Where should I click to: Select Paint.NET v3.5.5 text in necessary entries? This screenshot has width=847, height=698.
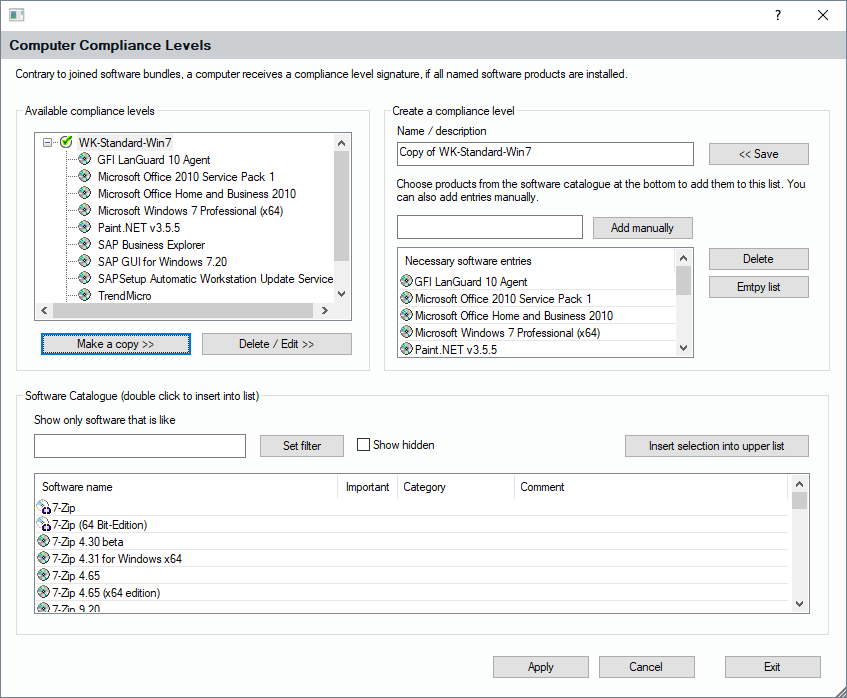(456, 350)
